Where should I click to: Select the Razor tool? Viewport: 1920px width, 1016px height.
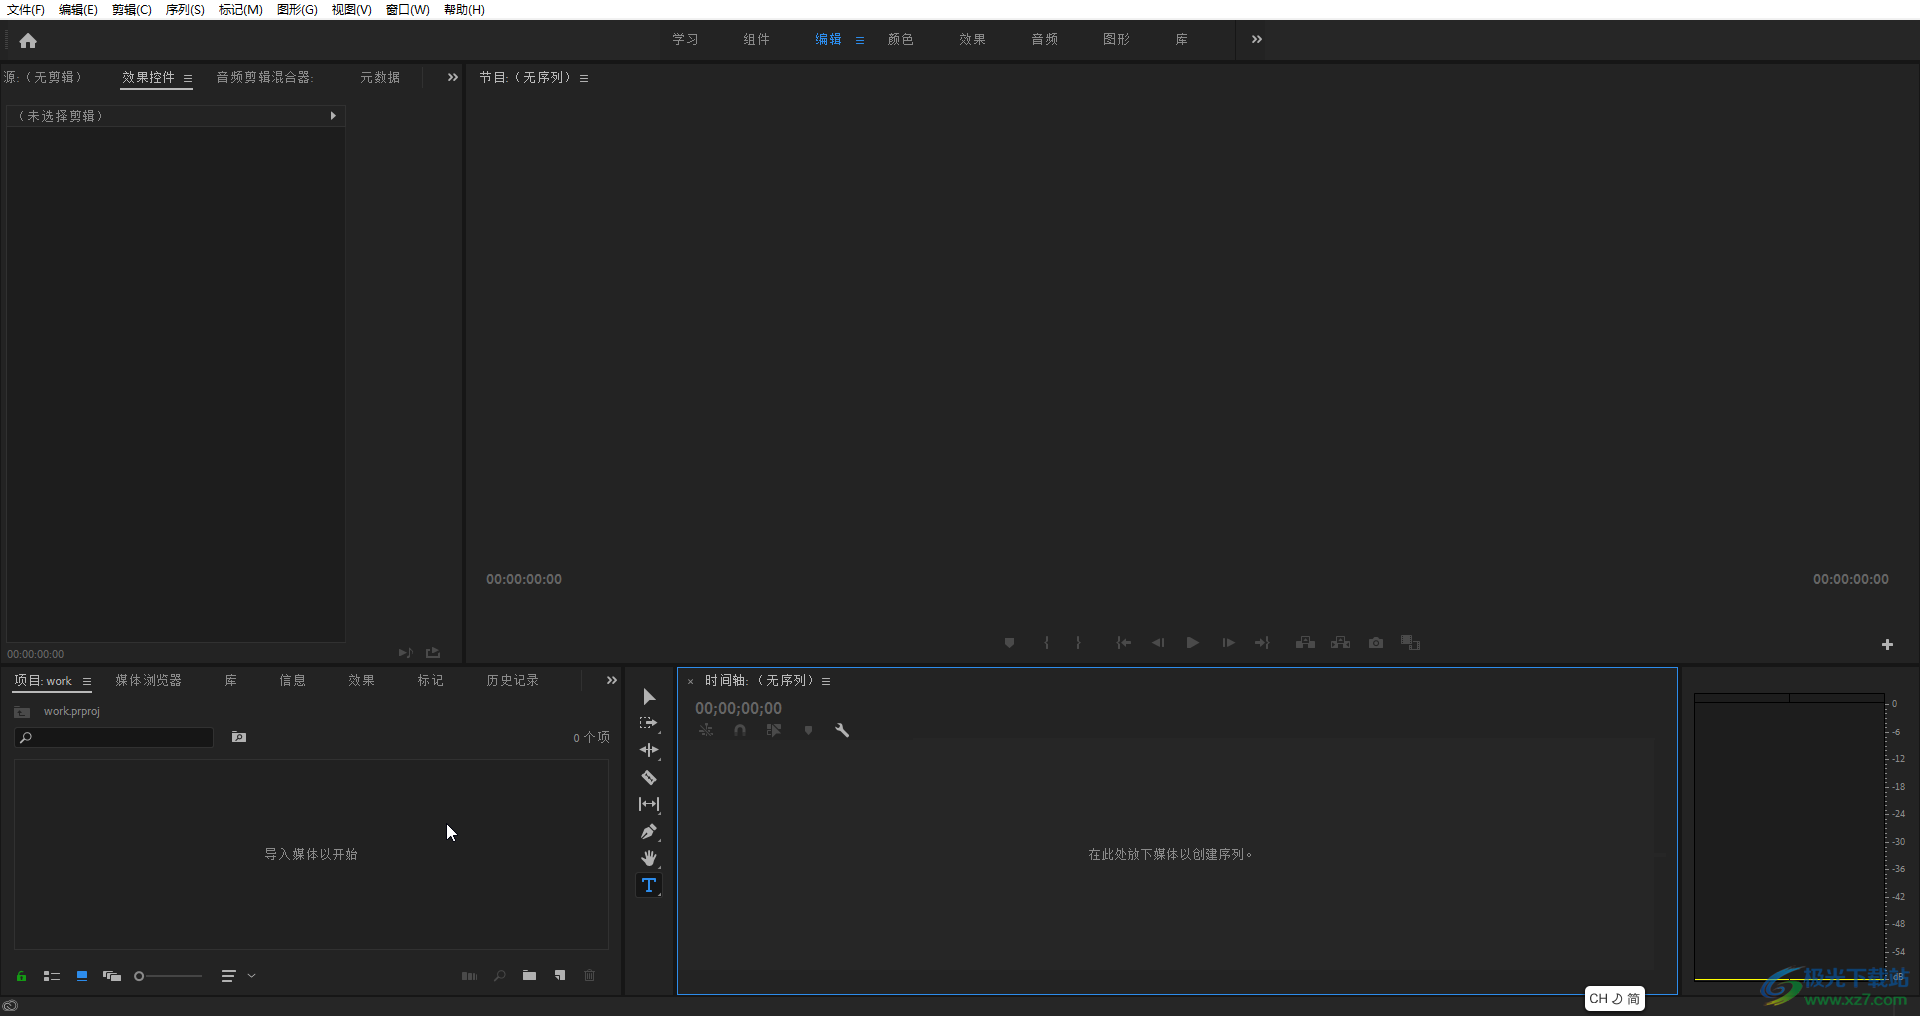click(x=649, y=777)
